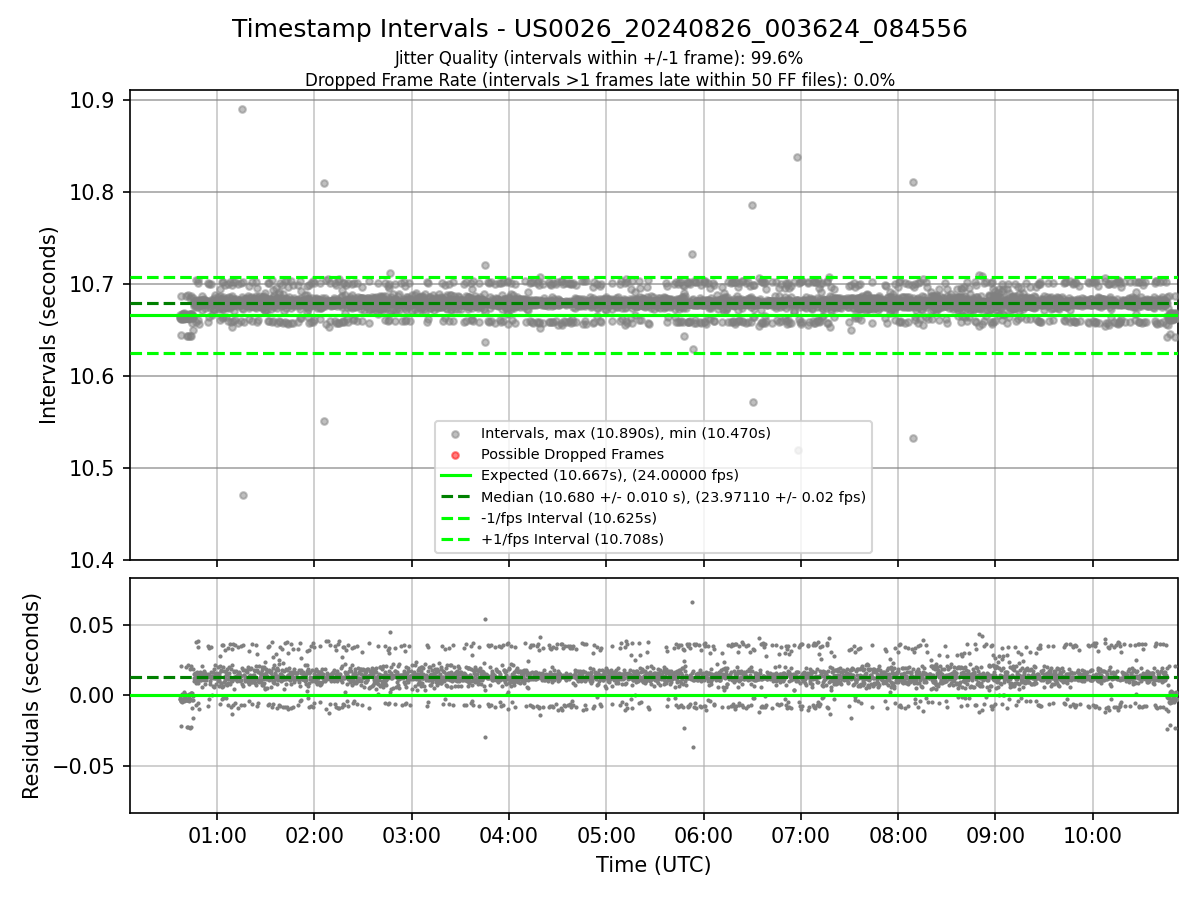Click the plot title 'Timestamp Intervals - US0026_20240826_003624_084556'
Image resolution: width=1200 pixels, height=900 pixels.
pyautogui.click(x=600, y=29)
